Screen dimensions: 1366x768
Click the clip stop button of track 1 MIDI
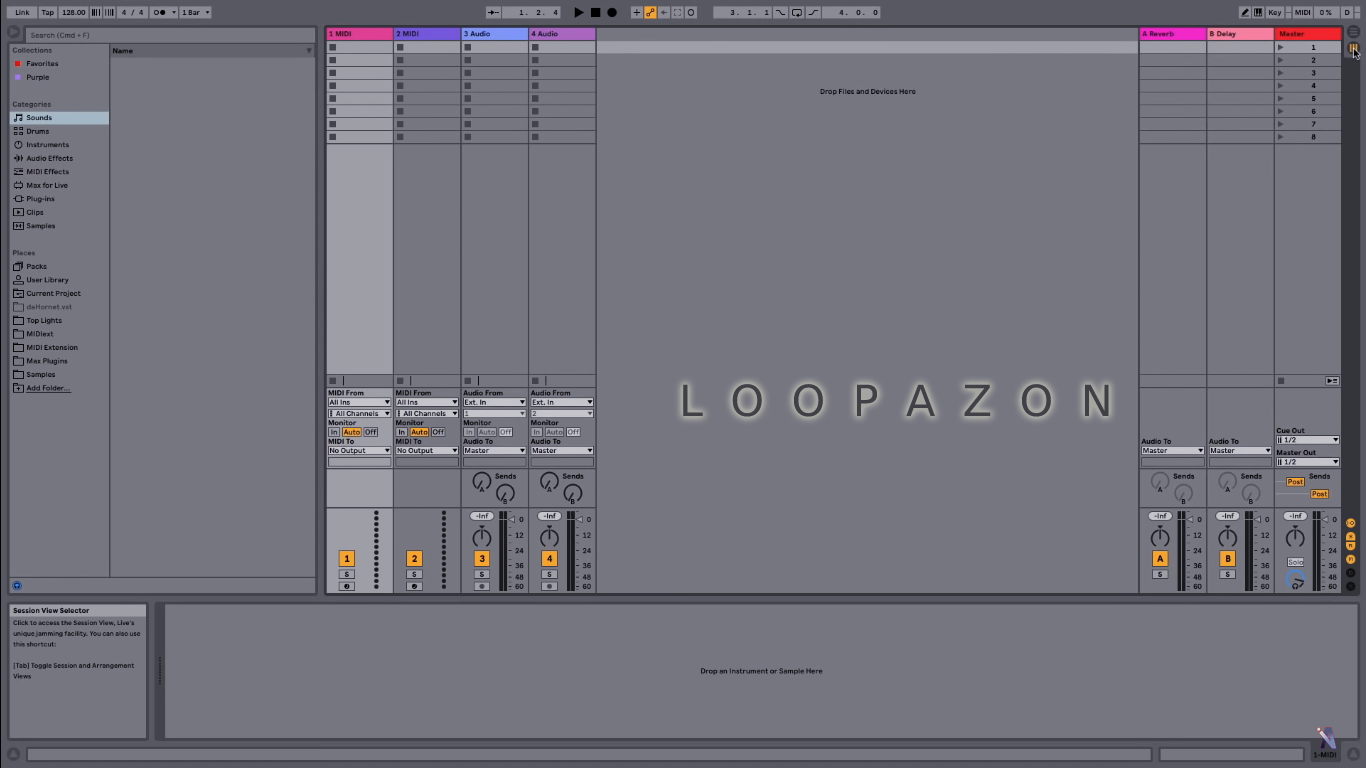coord(332,381)
